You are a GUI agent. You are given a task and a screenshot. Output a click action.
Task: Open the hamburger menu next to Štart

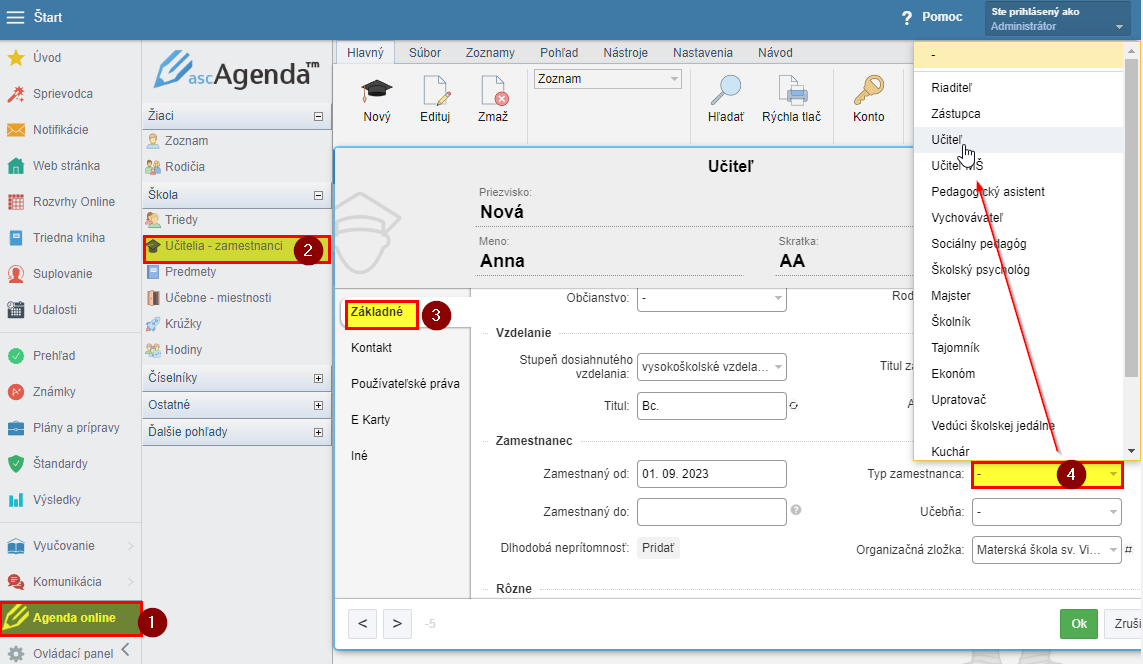click(x=16, y=17)
